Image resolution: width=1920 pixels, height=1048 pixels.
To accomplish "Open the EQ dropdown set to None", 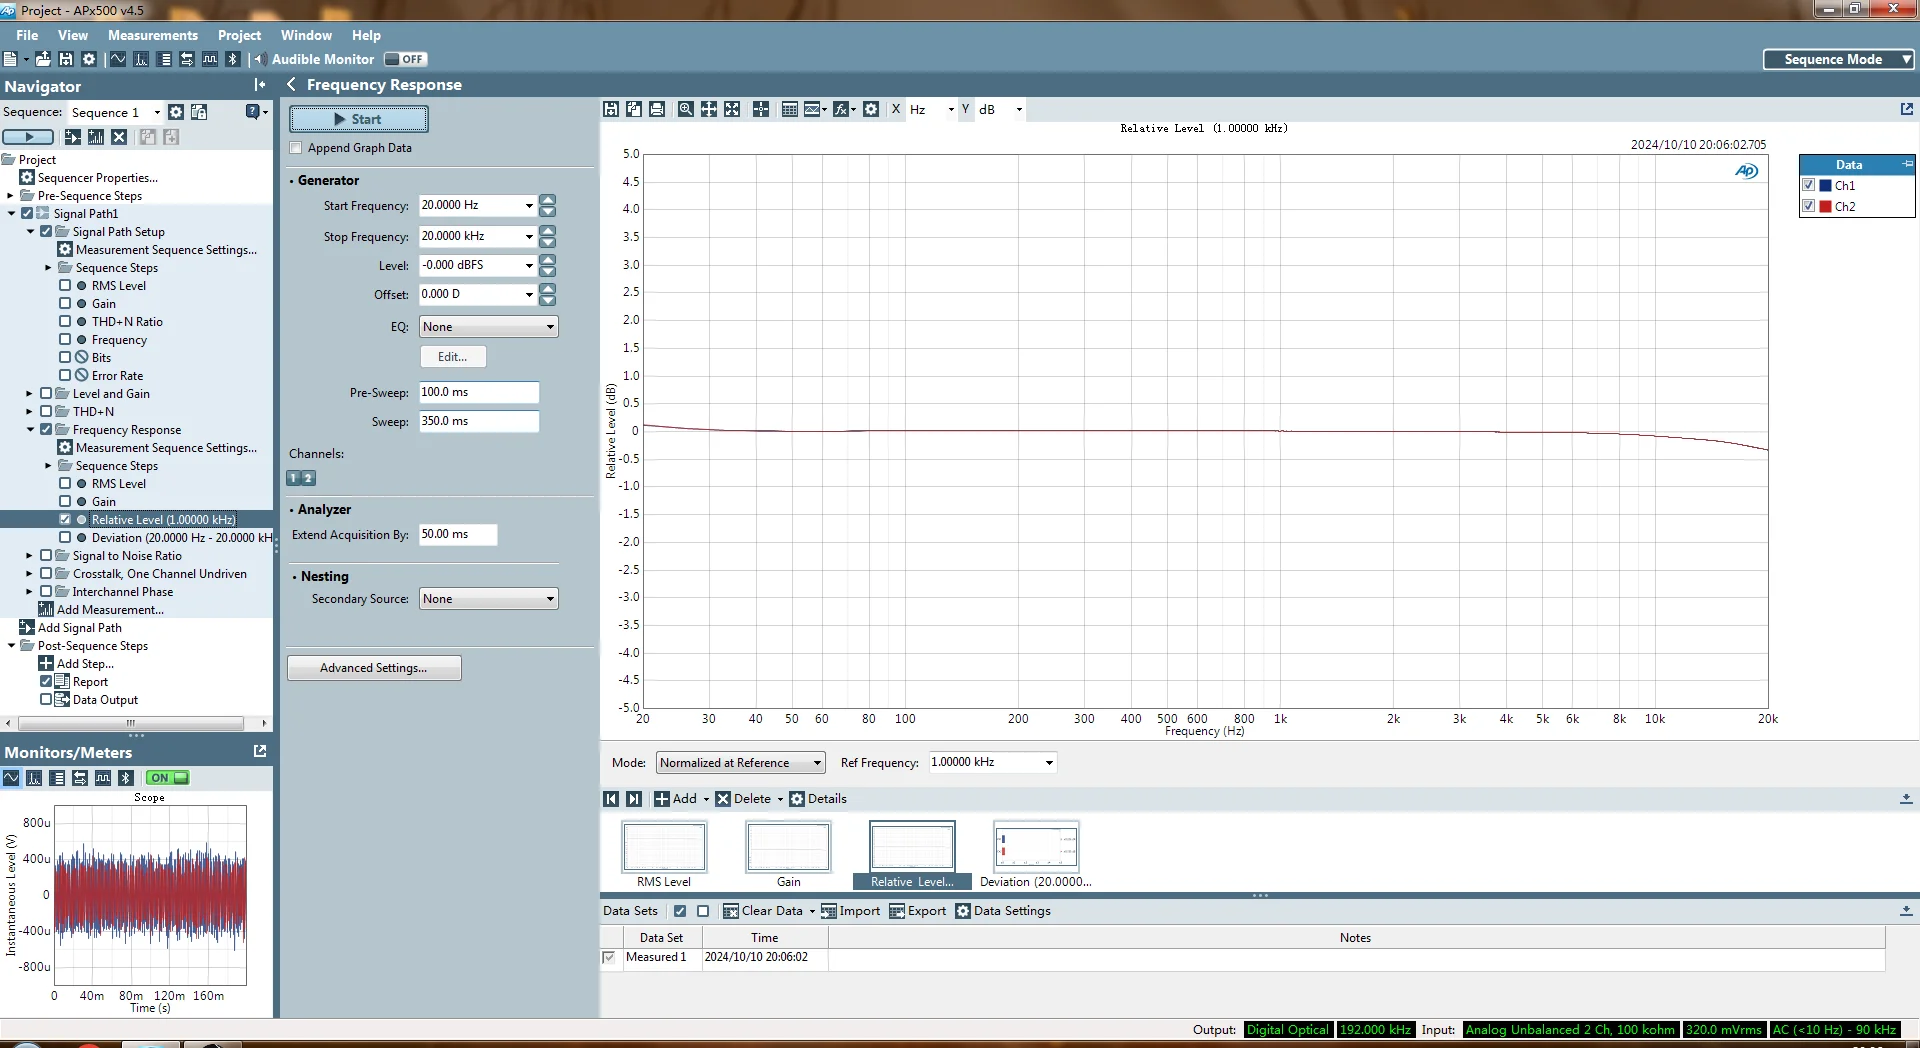I will pos(488,327).
